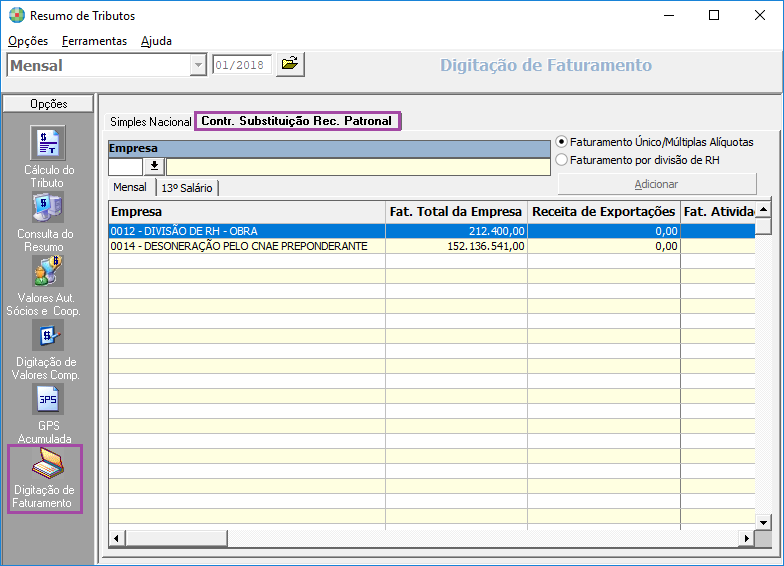Select the 13º Salário sub-tab
Screen dimensions: 784x566
(x=187, y=188)
